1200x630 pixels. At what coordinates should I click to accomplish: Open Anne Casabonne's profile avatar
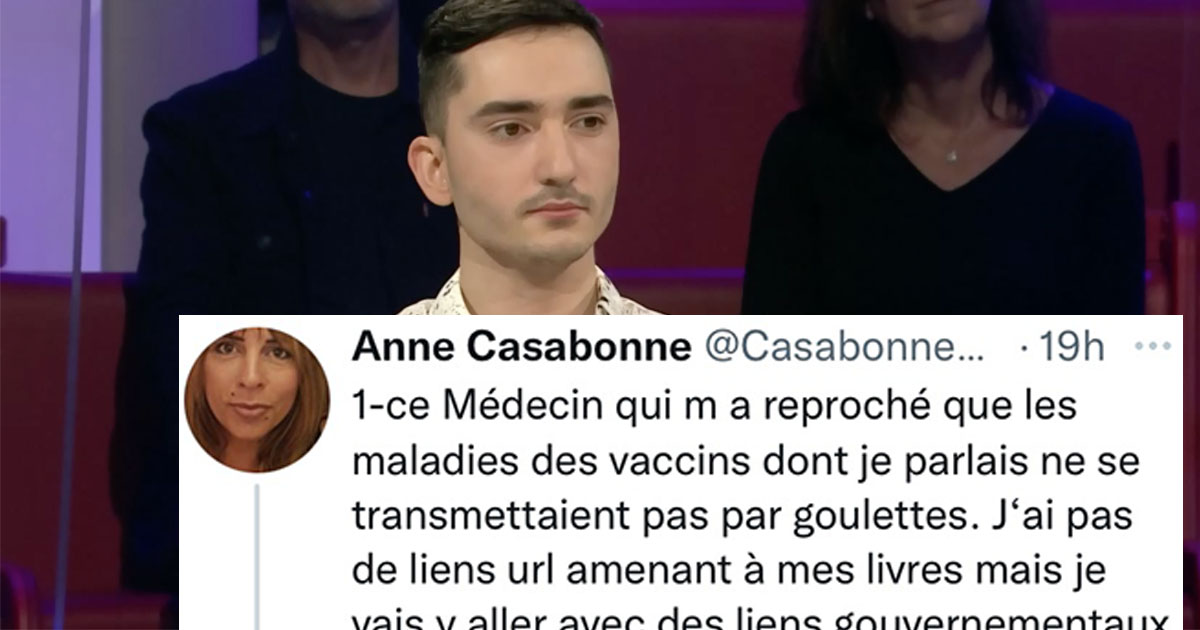(x=257, y=400)
